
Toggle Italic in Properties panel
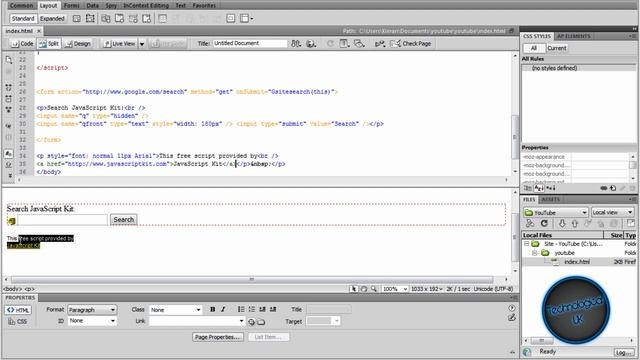pos(223,309)
